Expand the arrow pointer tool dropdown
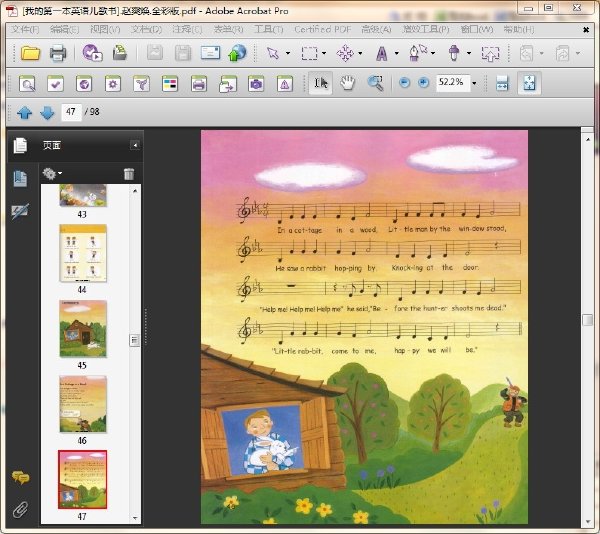Image resolution: width=600 pixels, height=534 pixels. (288, 53)
